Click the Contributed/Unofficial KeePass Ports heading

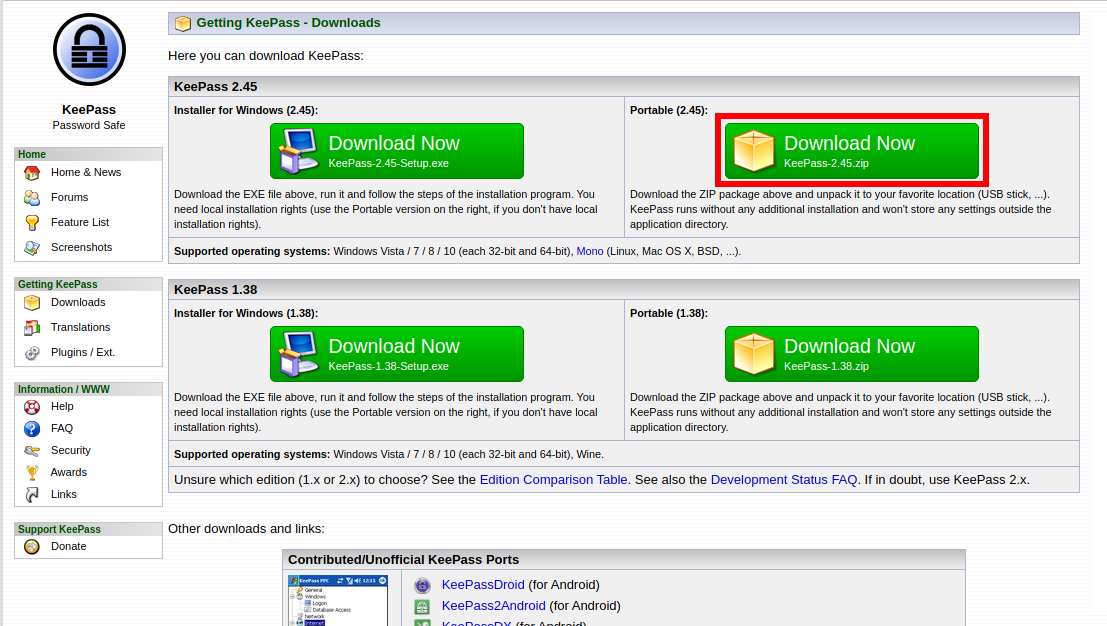point(403,560)
